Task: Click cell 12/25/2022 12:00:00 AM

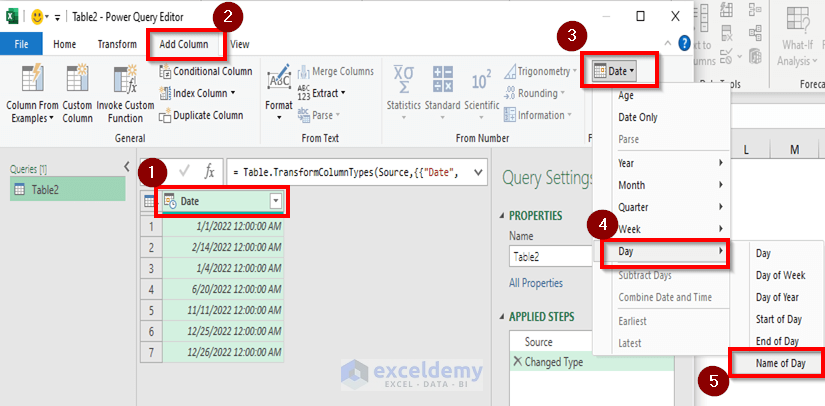Action: tap(223, 331)
